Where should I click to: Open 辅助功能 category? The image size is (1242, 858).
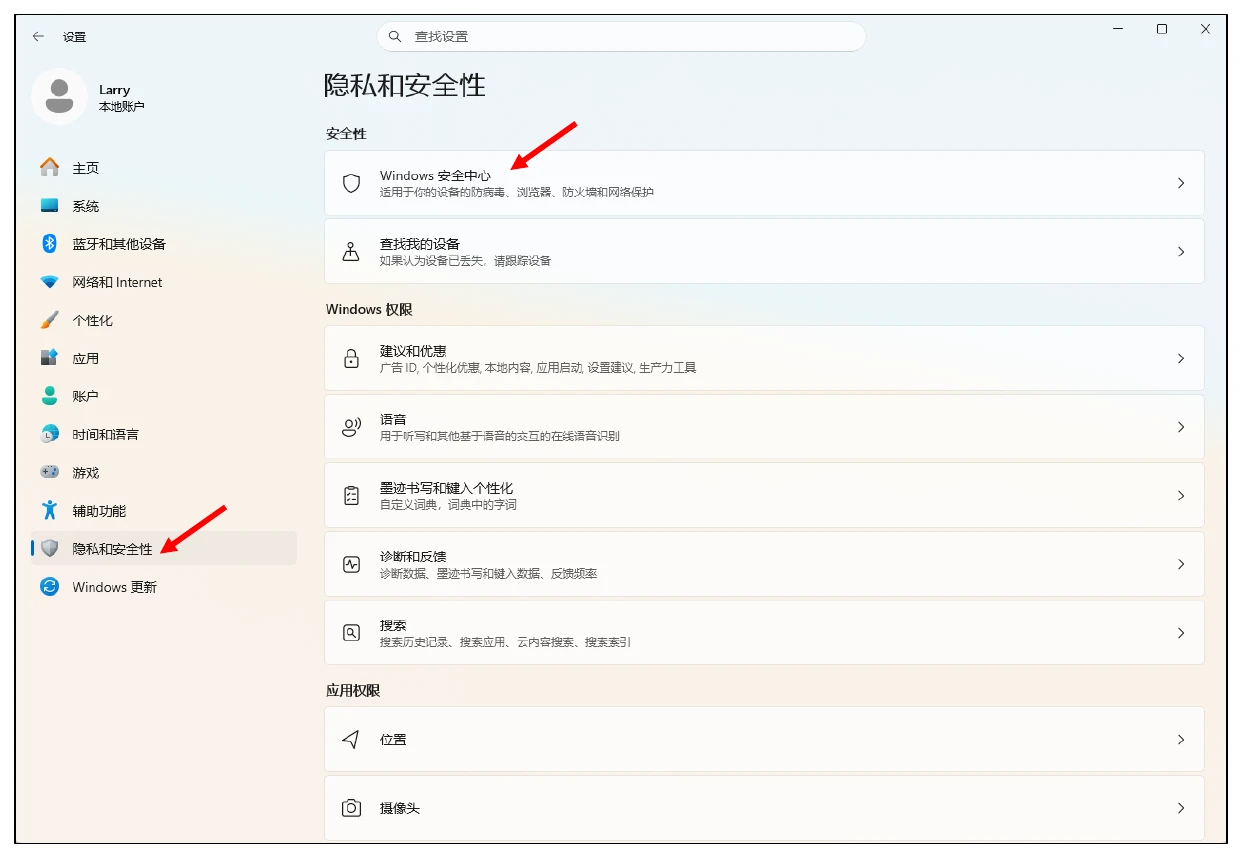[x=164, y=510]
